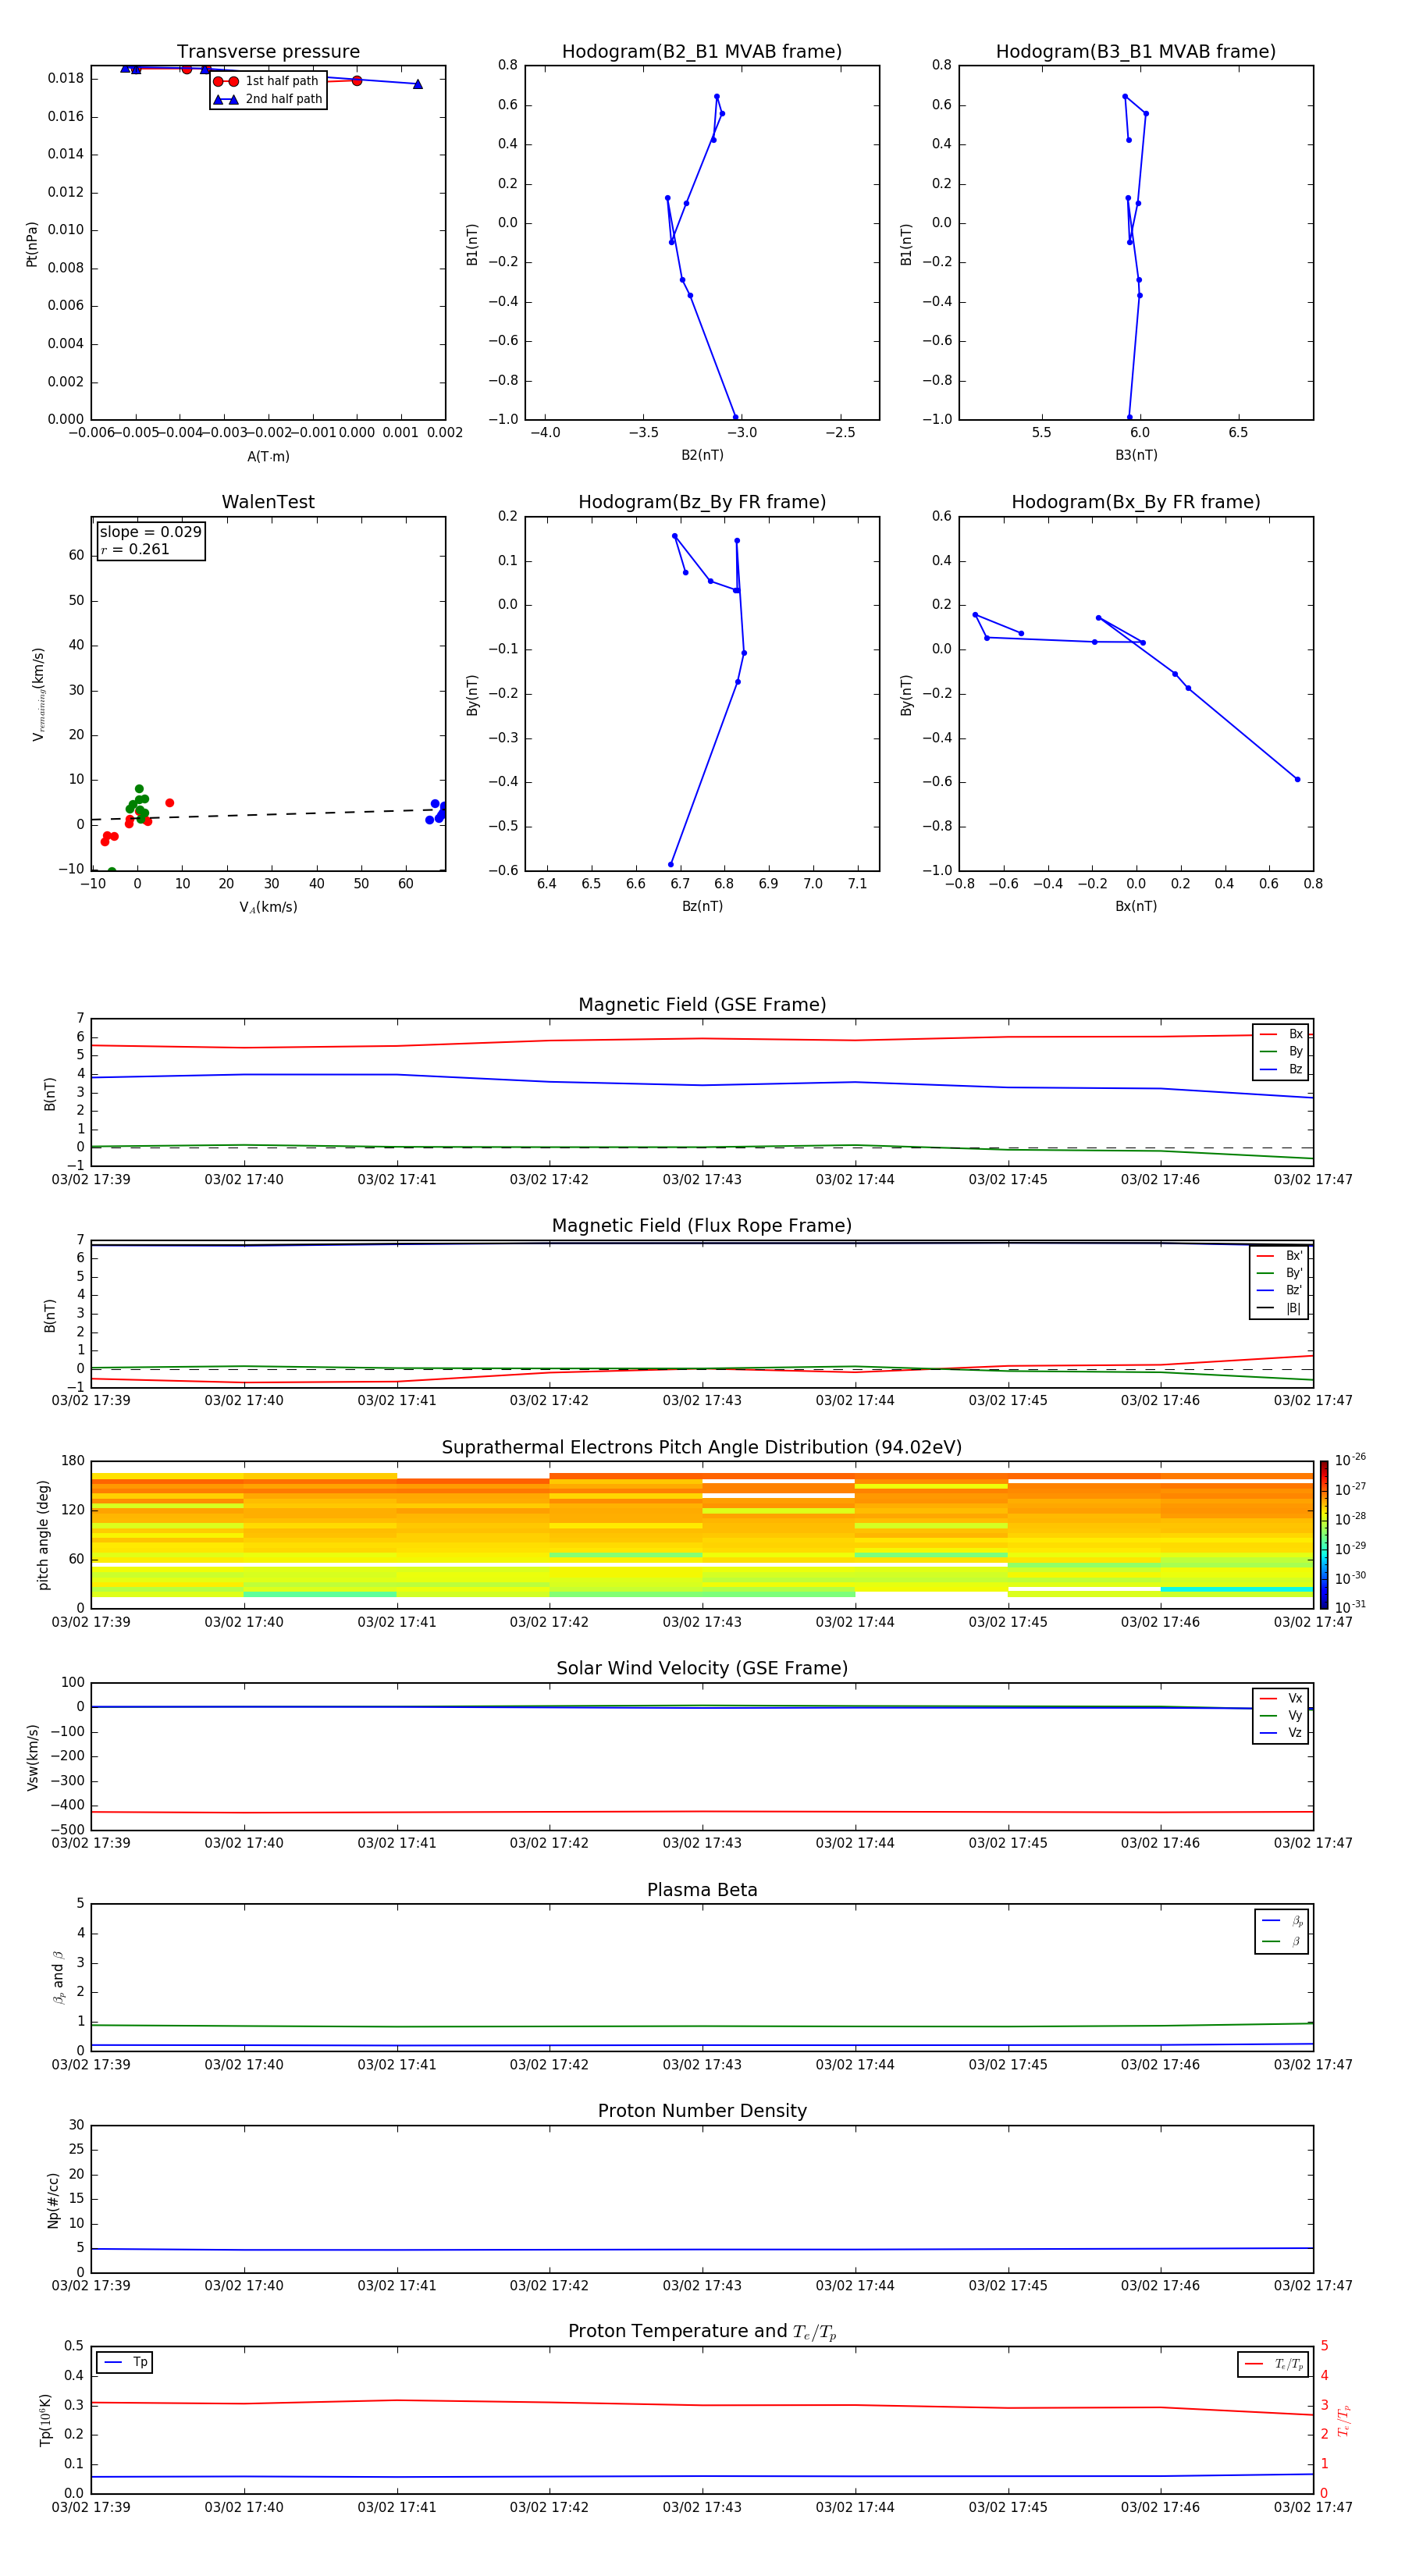The width and height of the screenshot is (1405, 2576).
Task: Select the "B3(nT)" x-axis label
Action: click(x=1136, y=455)
